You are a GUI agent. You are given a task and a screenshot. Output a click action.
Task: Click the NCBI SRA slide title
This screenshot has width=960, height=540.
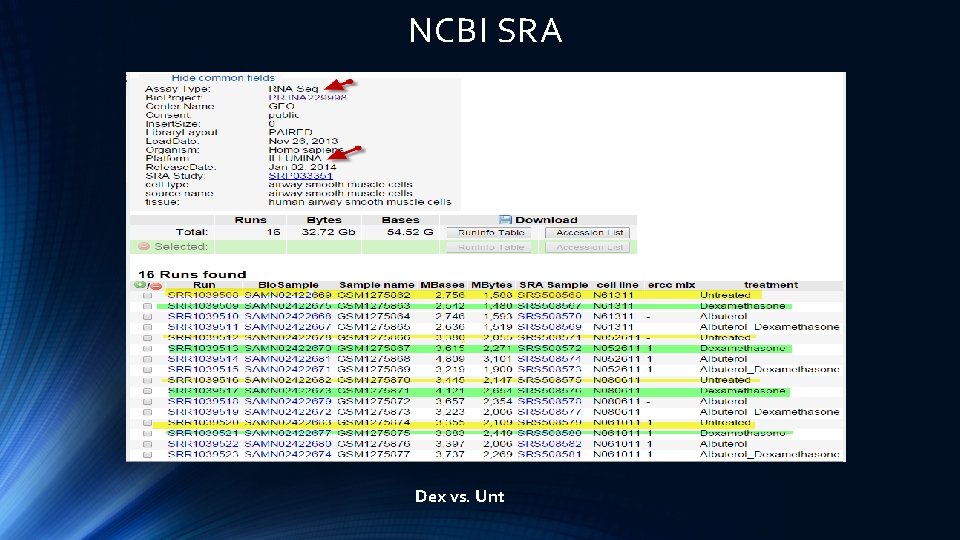coord(485,30)
